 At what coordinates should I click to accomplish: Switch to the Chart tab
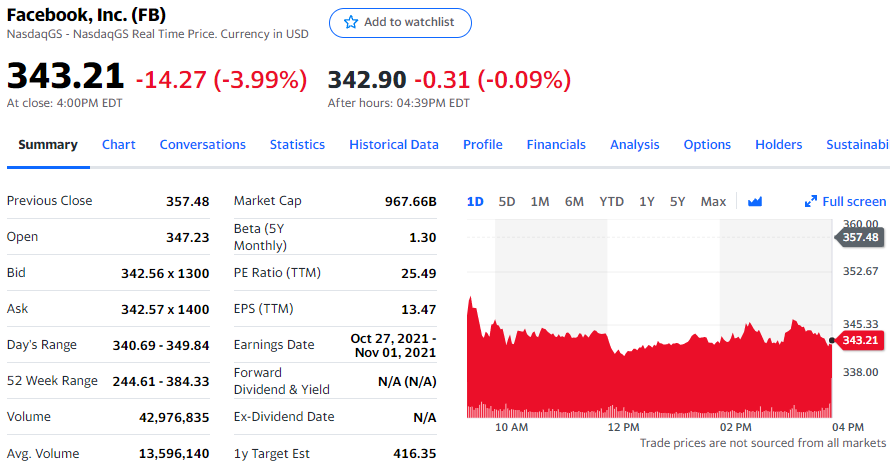coord(119,145)
